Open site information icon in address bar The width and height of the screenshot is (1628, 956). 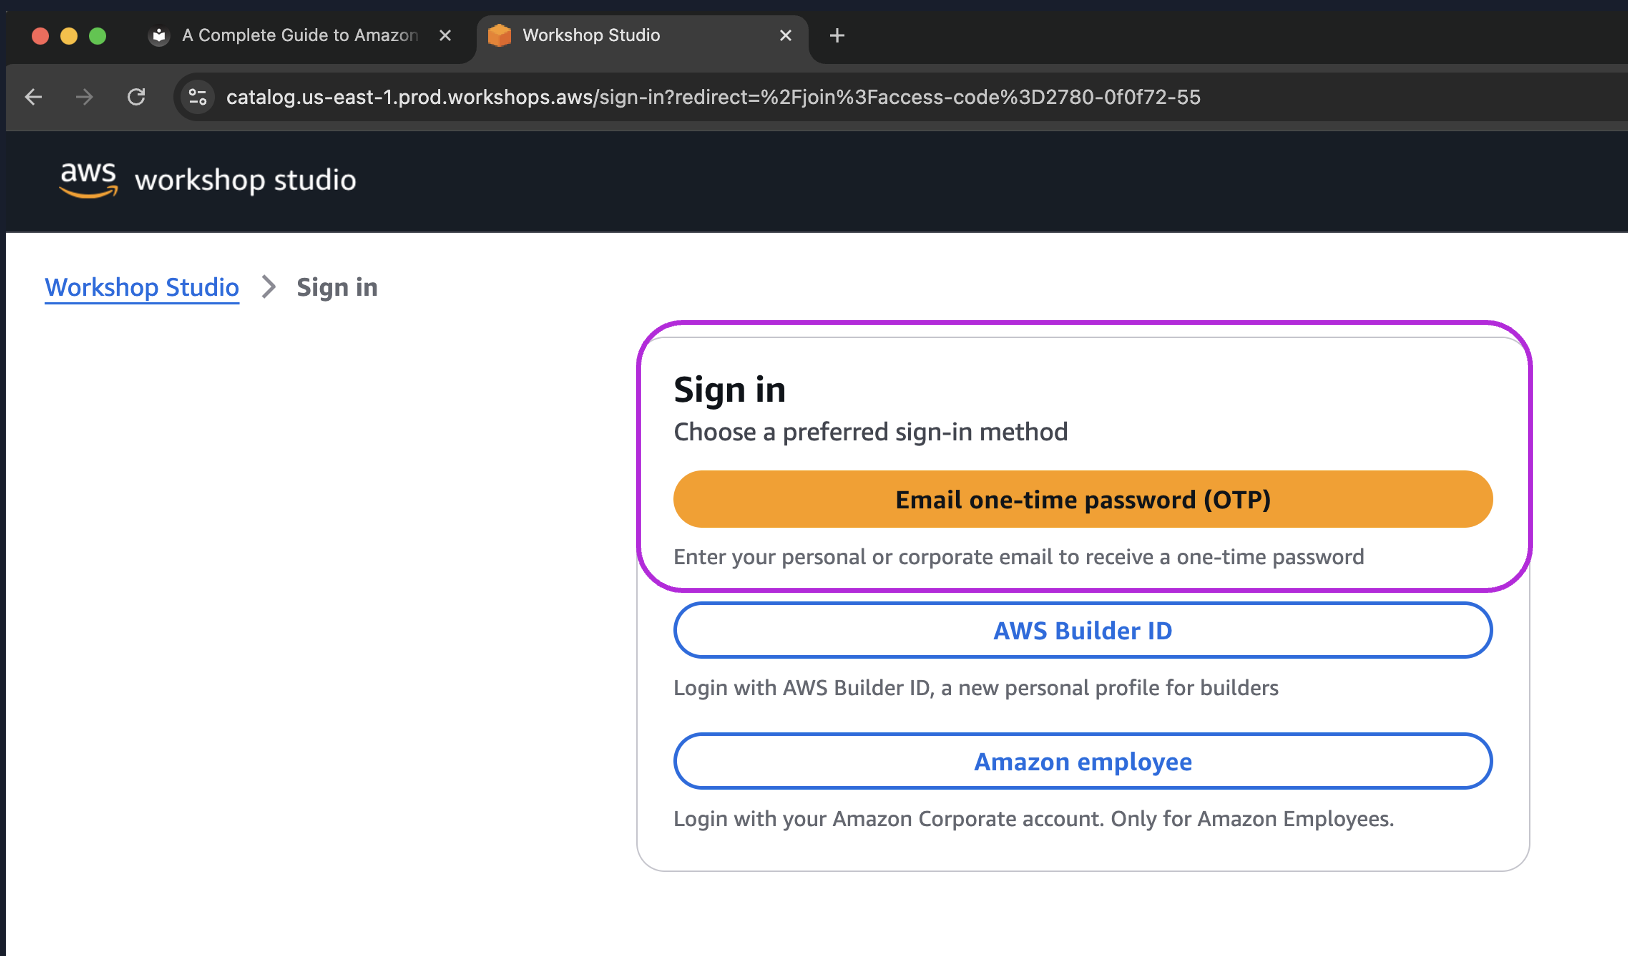pyautogui.click(x=198, y=97)
